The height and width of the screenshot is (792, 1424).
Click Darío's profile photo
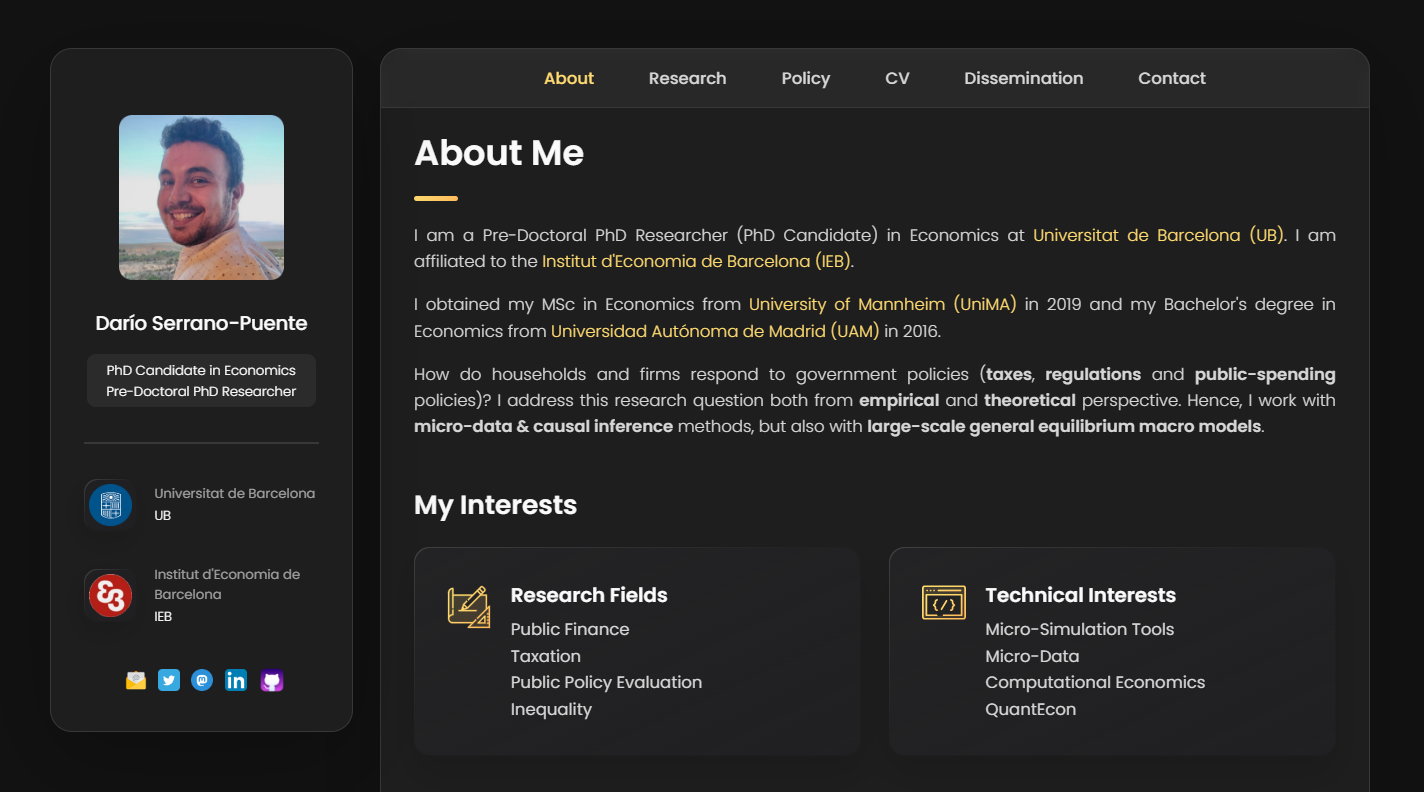(200, 197)
